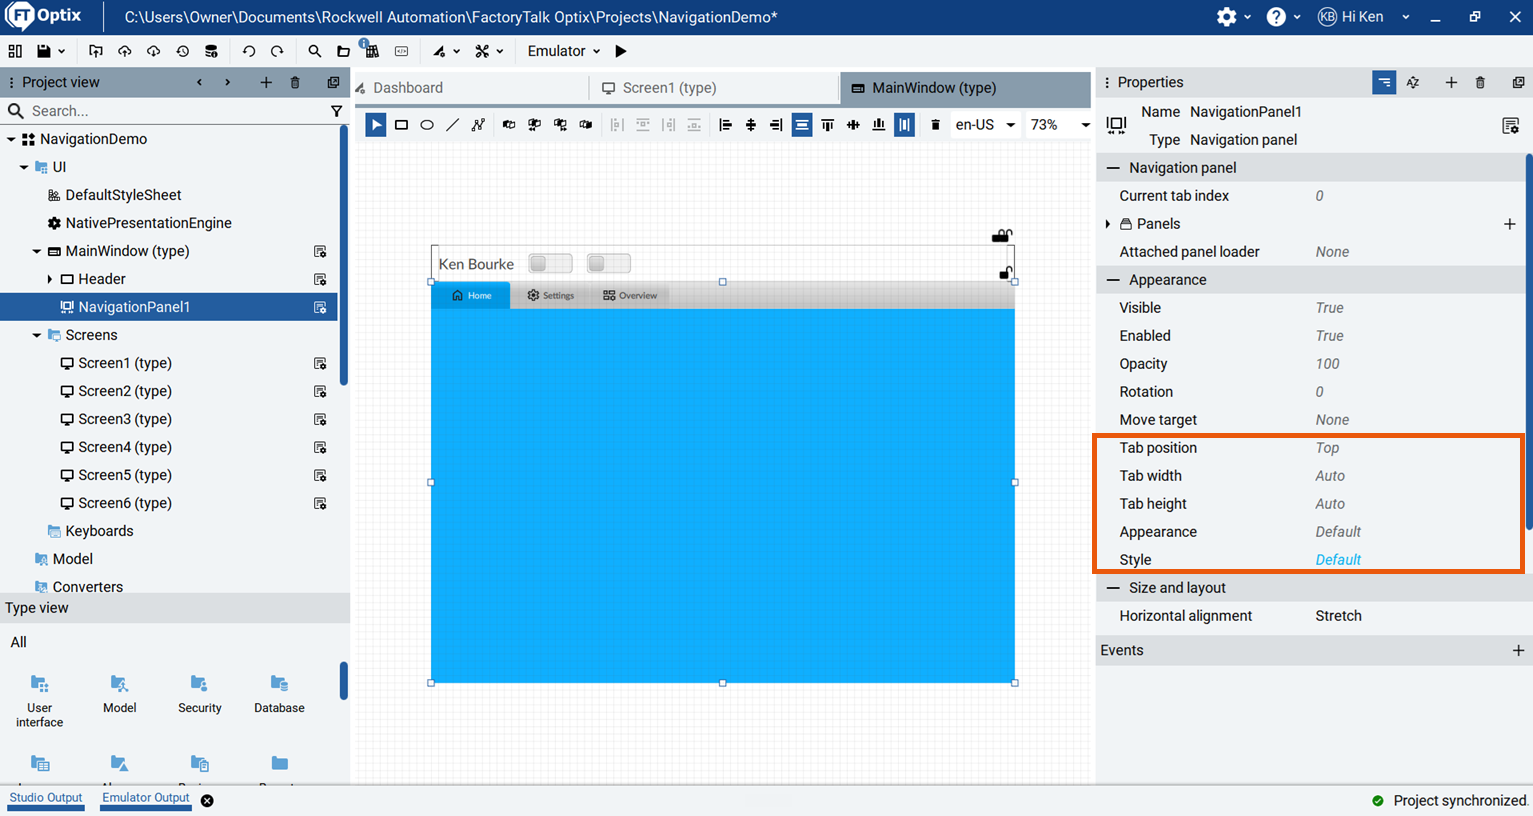
Task: Click the Home tab in navigation panel
Action: (471, 295)
